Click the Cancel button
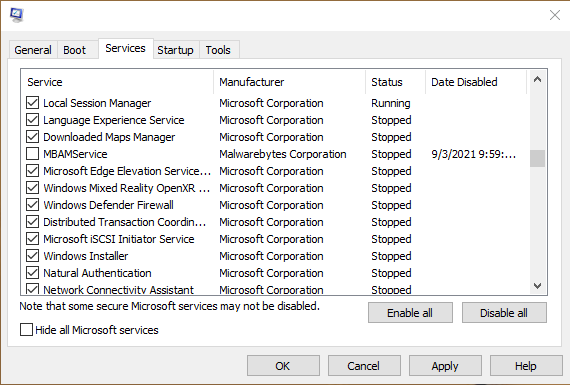 (x=364, y=366)
